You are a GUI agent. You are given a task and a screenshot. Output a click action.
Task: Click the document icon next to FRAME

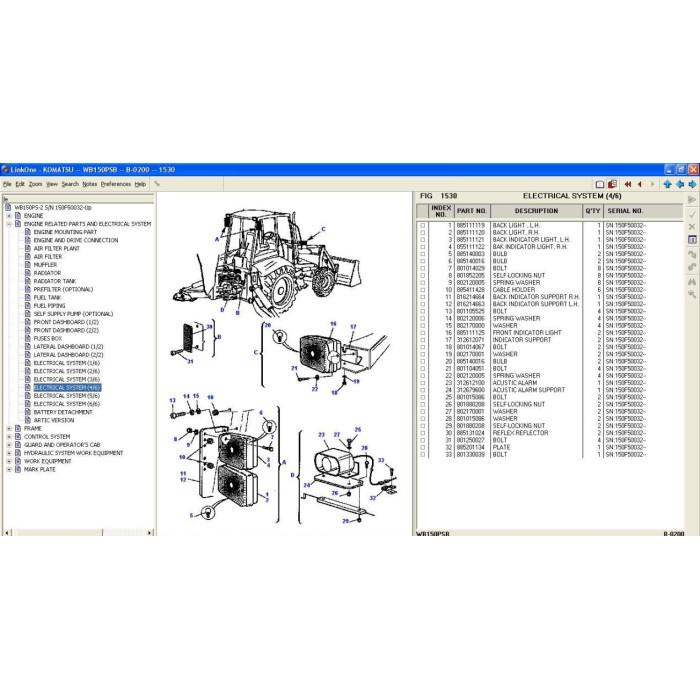pos(18,429)
